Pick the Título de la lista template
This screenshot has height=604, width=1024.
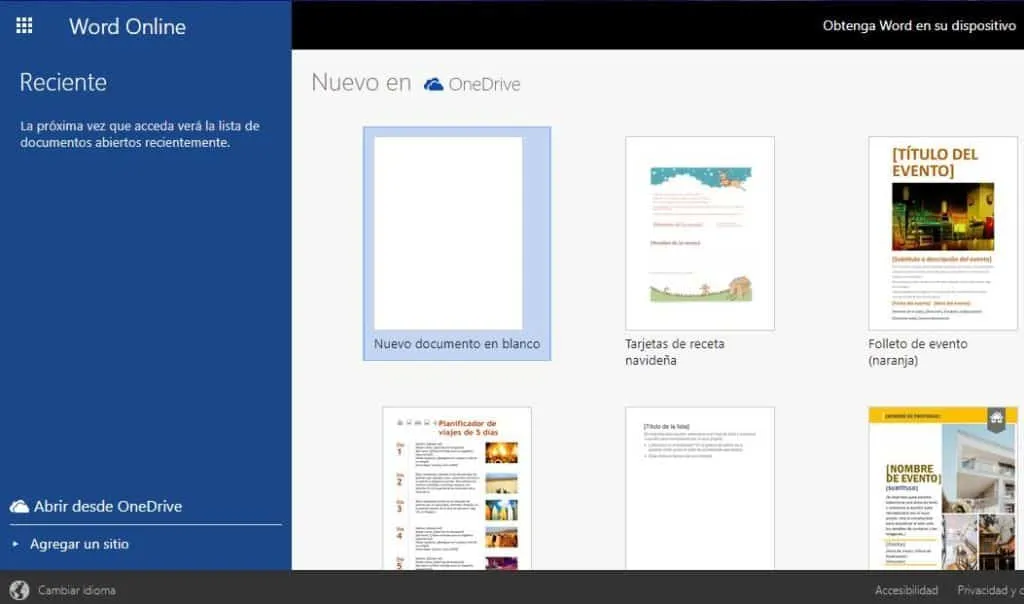click(x=700, y=488)
